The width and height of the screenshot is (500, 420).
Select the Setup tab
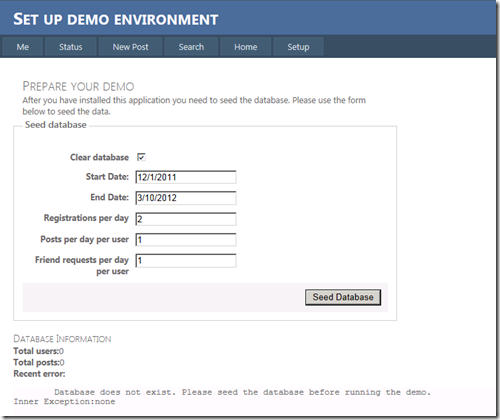pyautogui.click(x=298, y=47)
